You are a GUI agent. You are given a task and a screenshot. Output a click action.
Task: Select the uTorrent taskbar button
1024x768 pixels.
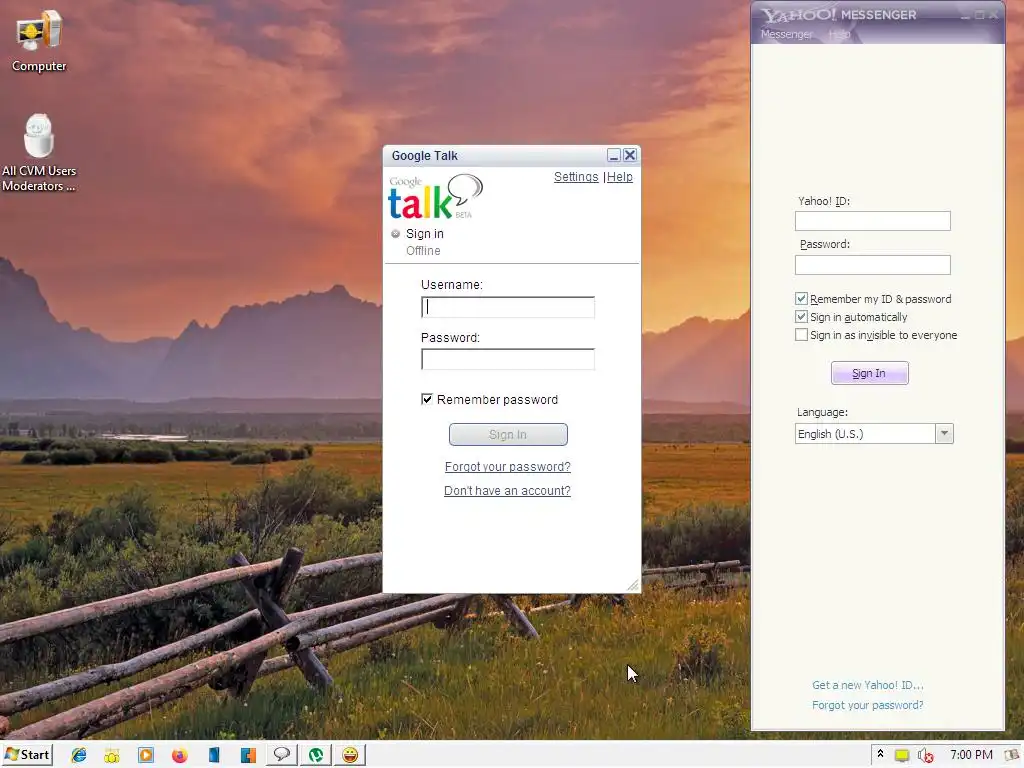pyautogui.click(x=316, y=755)
